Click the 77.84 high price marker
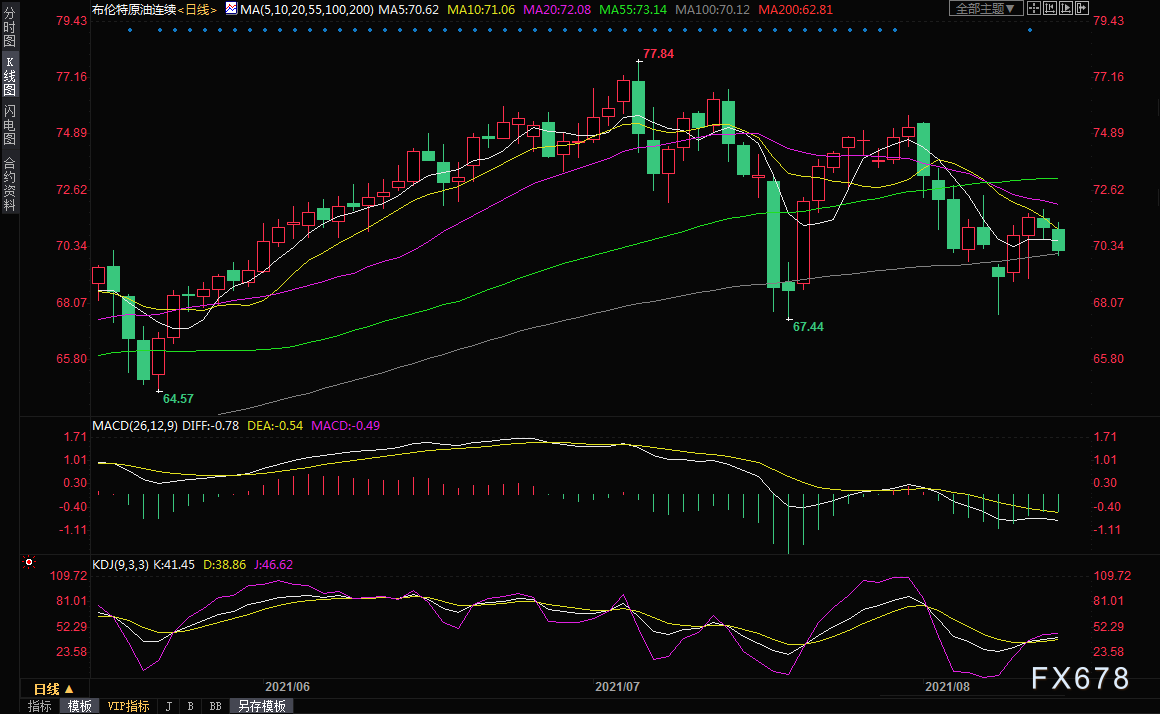The height and width of the screenshot is (714, 1160). [x=658, y=53]
